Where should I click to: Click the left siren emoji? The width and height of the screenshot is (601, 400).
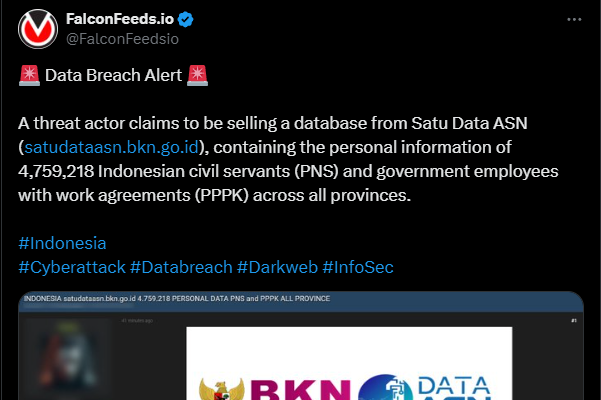[28, 76]
